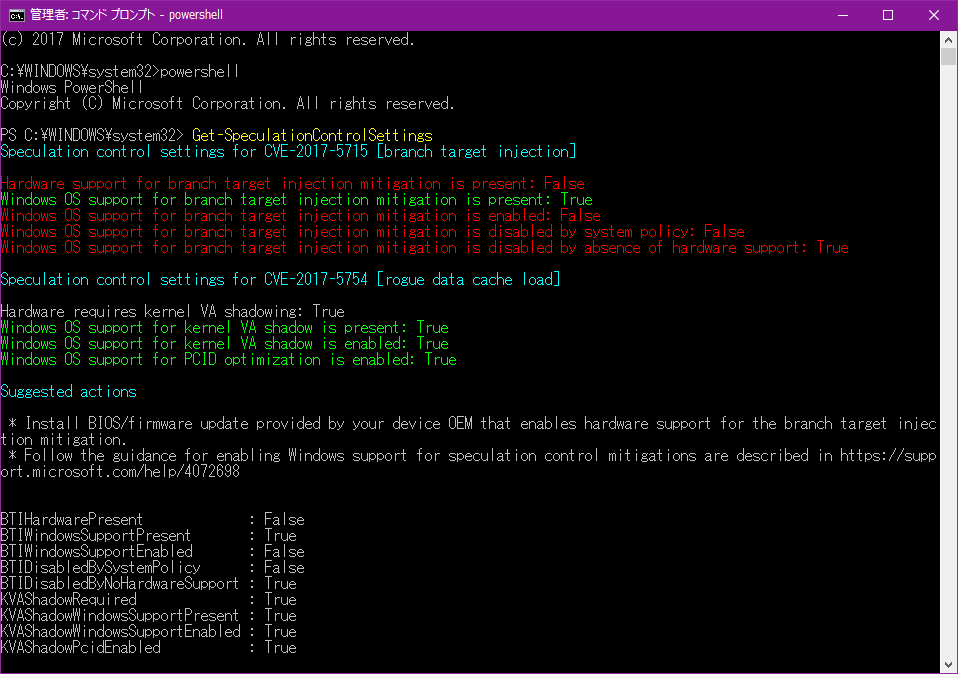Viewport: 958px width, 674px height.
Task: Click the BTIDisabledBySystemPolicy output row
Action: point(152,568)
